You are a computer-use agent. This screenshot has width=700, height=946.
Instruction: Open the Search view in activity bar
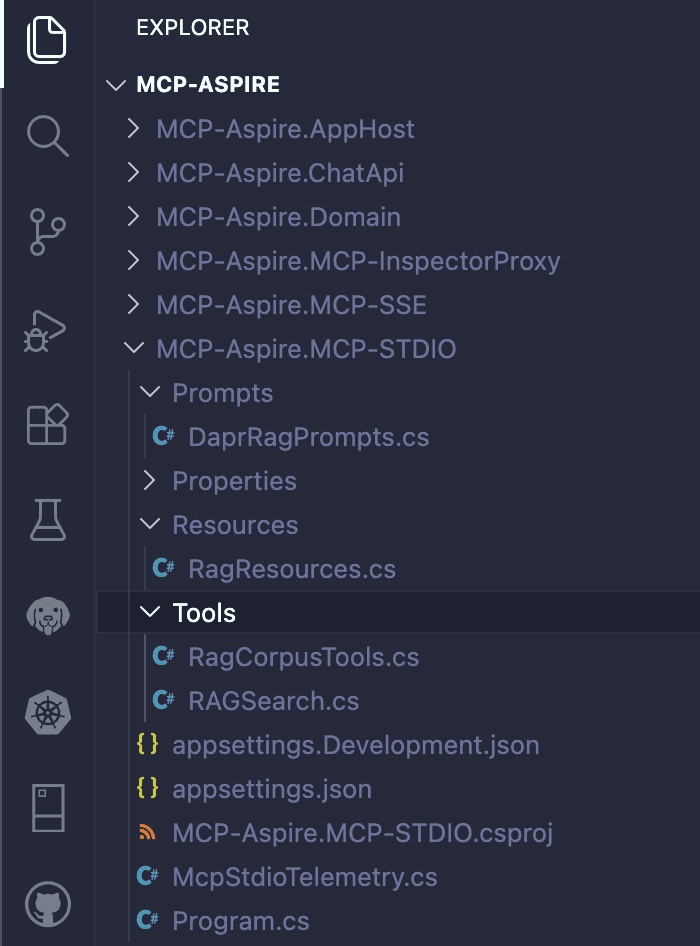click(48, 136)
